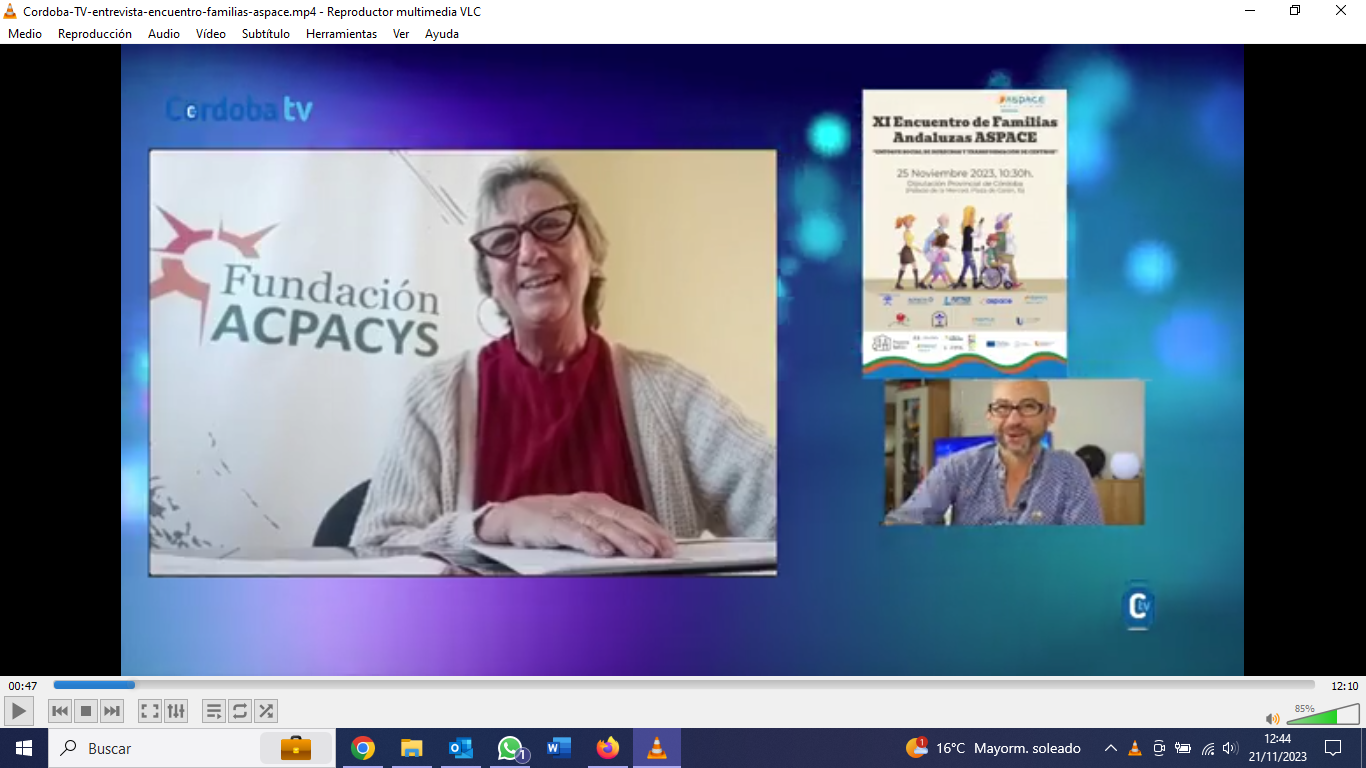Launch Google Chrome from taskbar
The width and height of the screenshot is (1366, 768).
pos(363,748)
